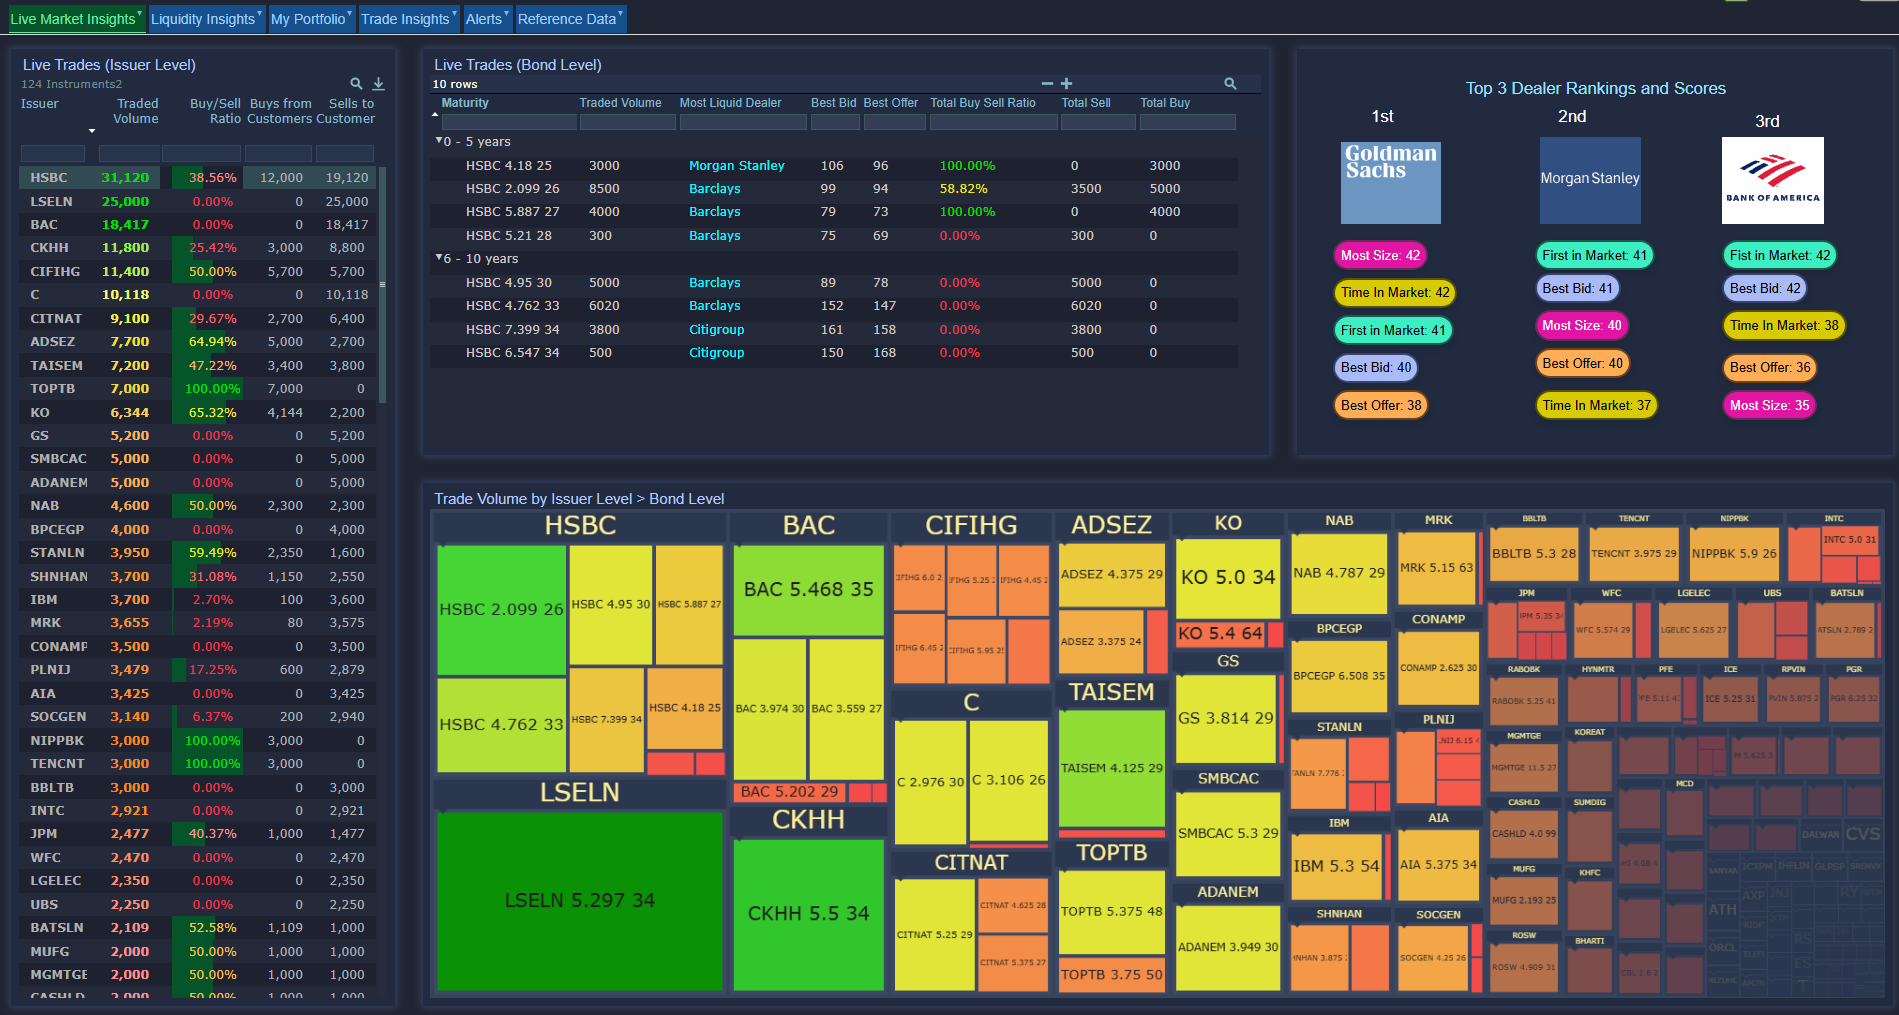Click the Issuer Level breadcrumb link
The width and height of the screenshot is (1899, 1015).
click(x=591, y=498)
